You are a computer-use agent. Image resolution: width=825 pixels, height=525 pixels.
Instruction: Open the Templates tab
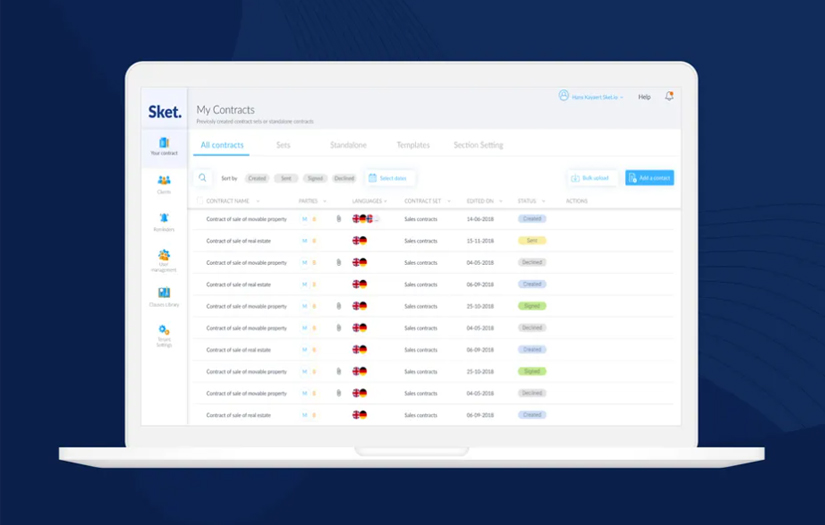coord(413,145)
